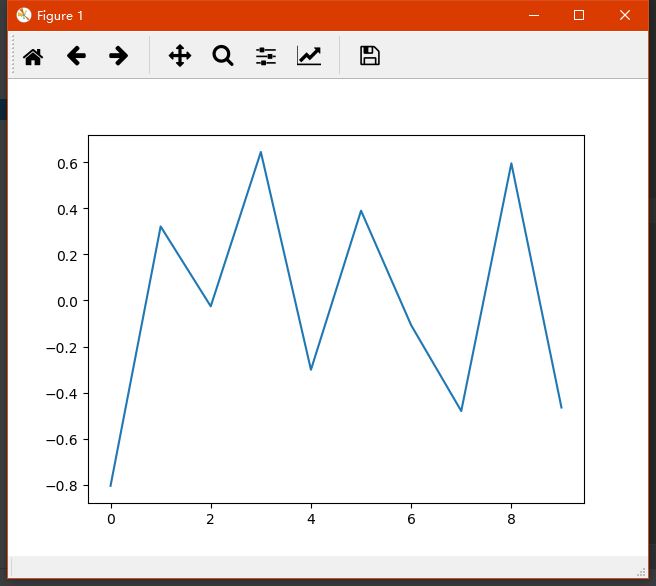Open the Edit axis and curve parameters tool
Screen dimensions: 656x586
[309, 56]
